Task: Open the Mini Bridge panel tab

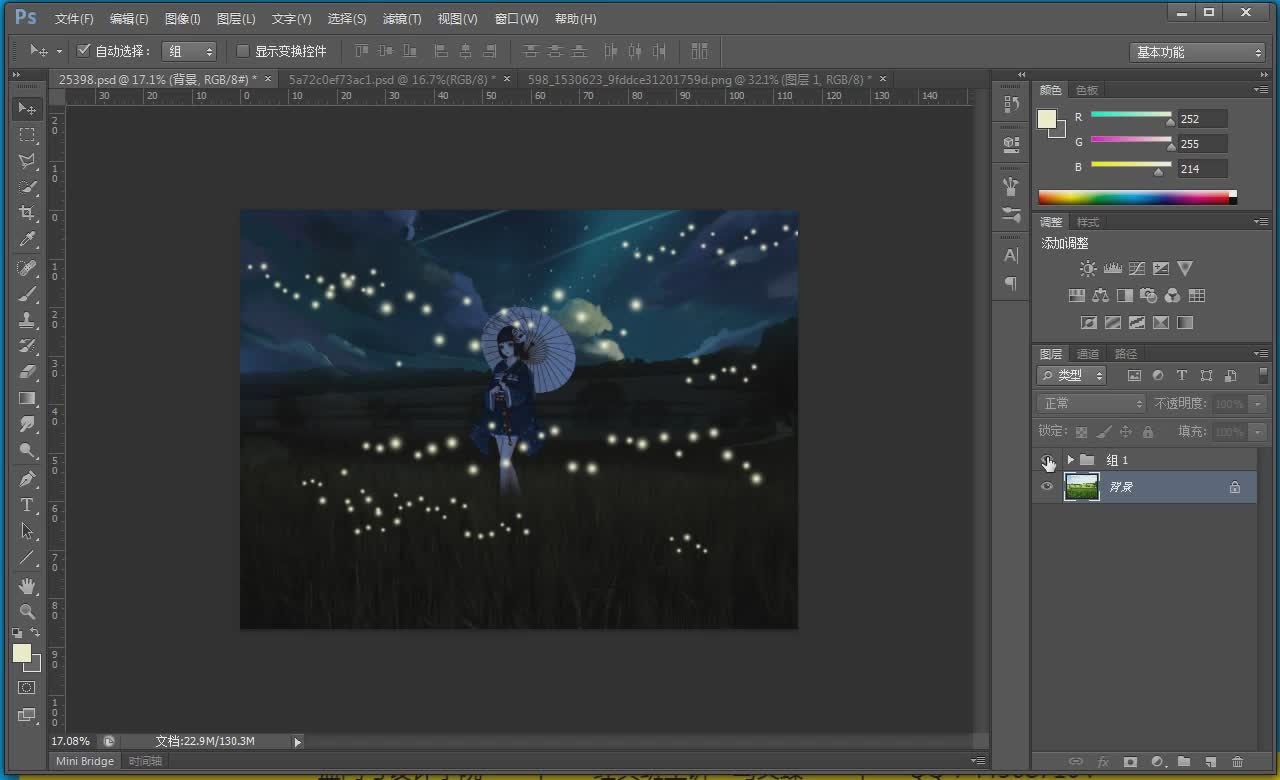Action: pyautogui.click(x=85, y=761)
